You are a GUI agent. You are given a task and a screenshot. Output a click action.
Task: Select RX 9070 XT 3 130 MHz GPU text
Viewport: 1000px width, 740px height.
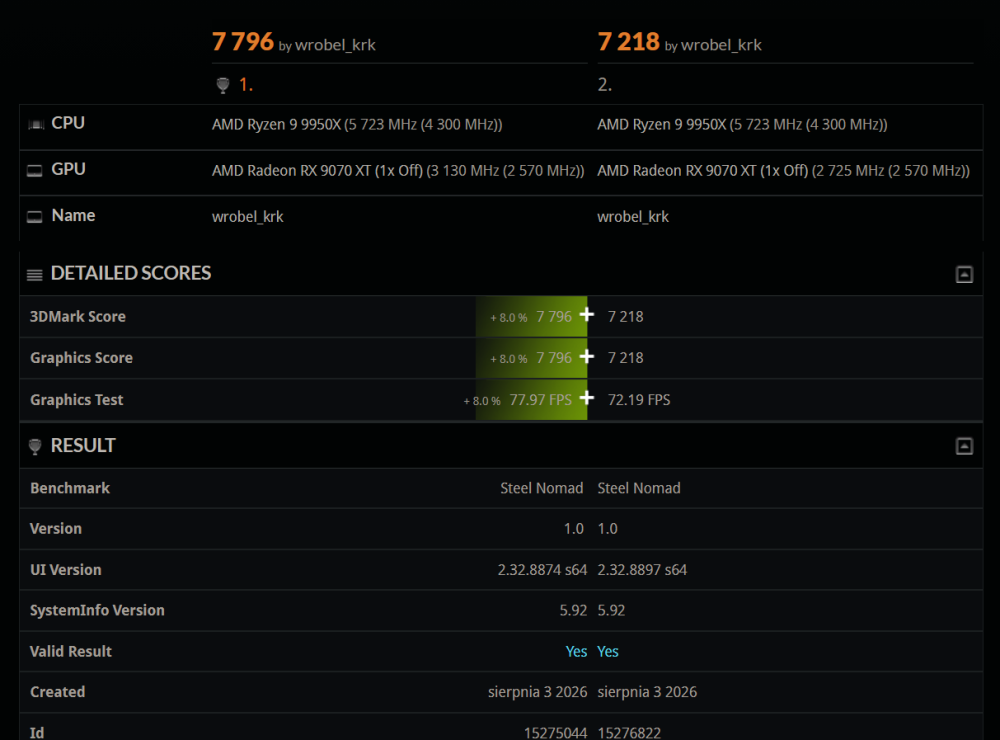coord(398,171)
